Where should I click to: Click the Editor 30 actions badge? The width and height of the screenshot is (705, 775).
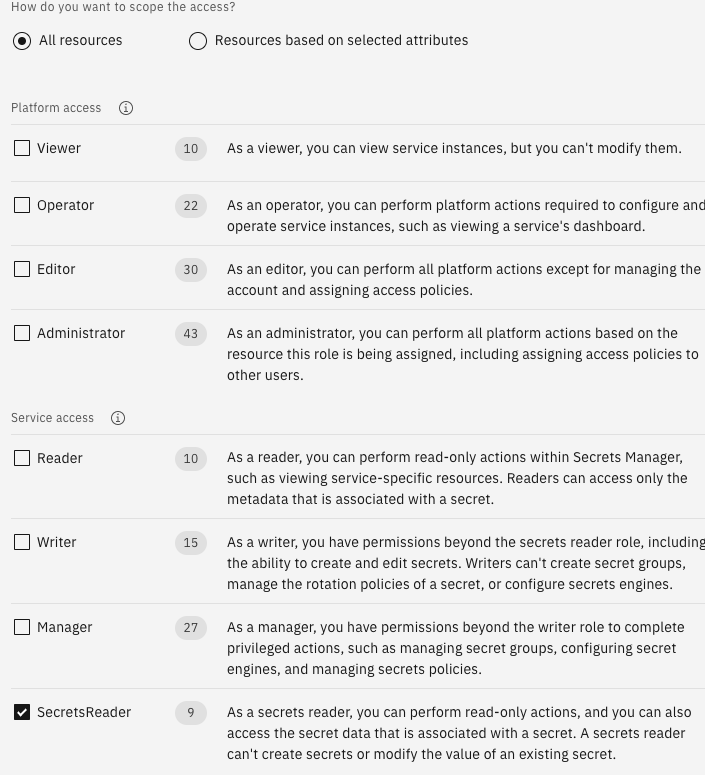coord(190,270)
